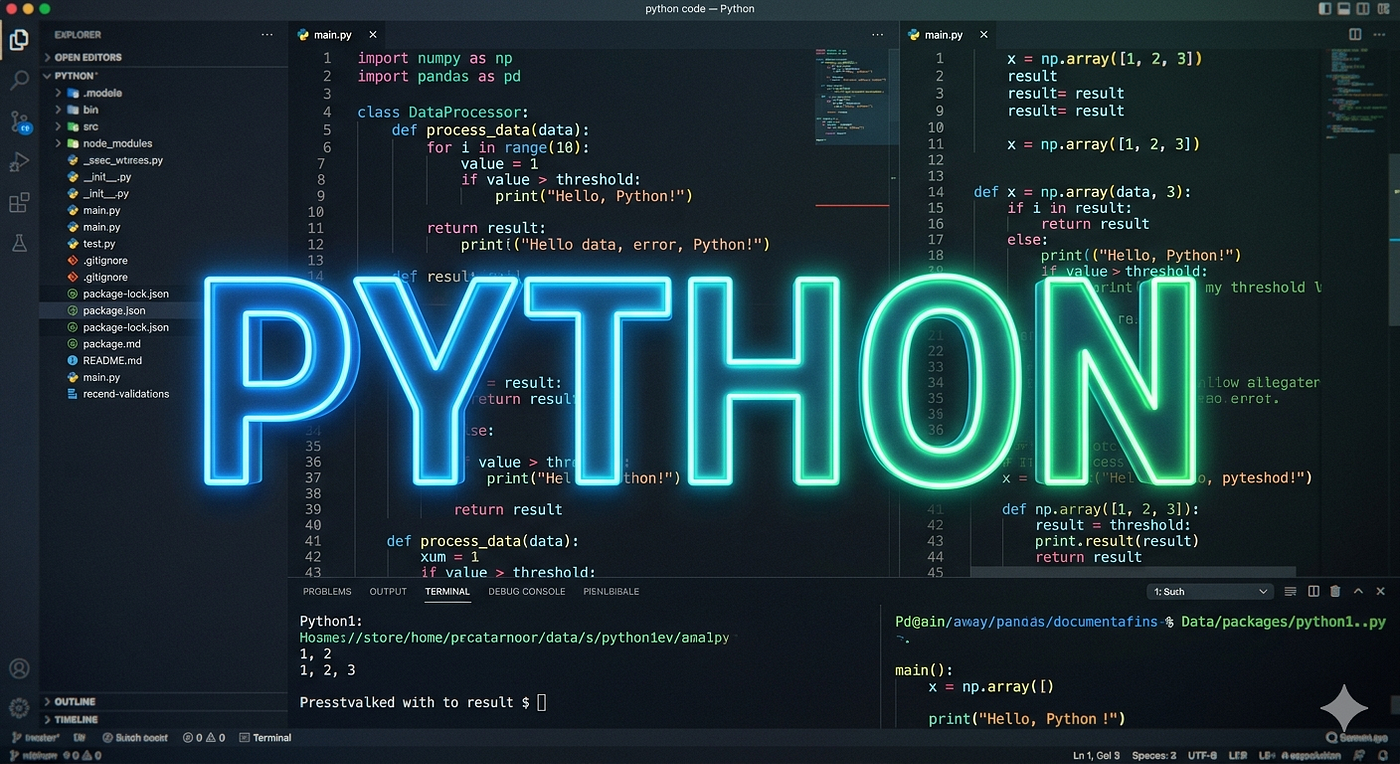Split the terminal panel
The image size is (1400, 764).
tap(1314, 592)
